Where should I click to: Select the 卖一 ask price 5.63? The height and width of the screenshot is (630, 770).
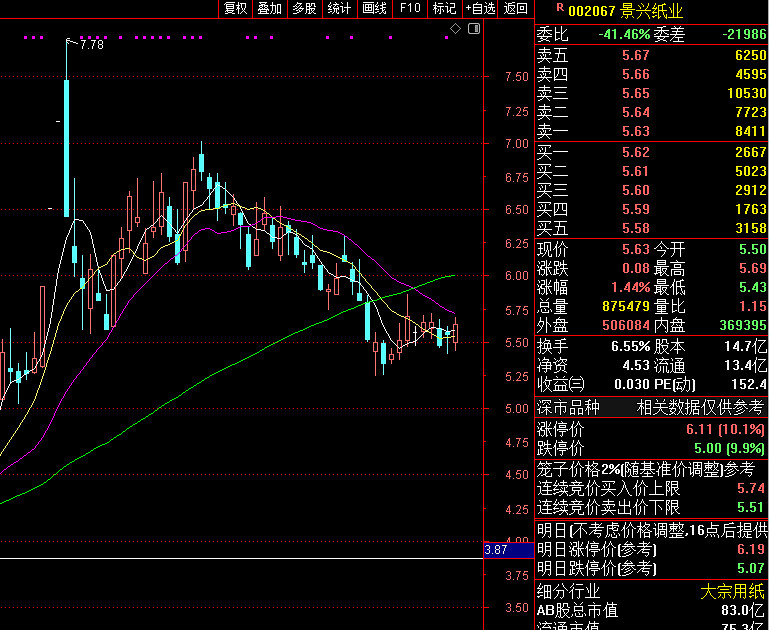pos(635,131)
